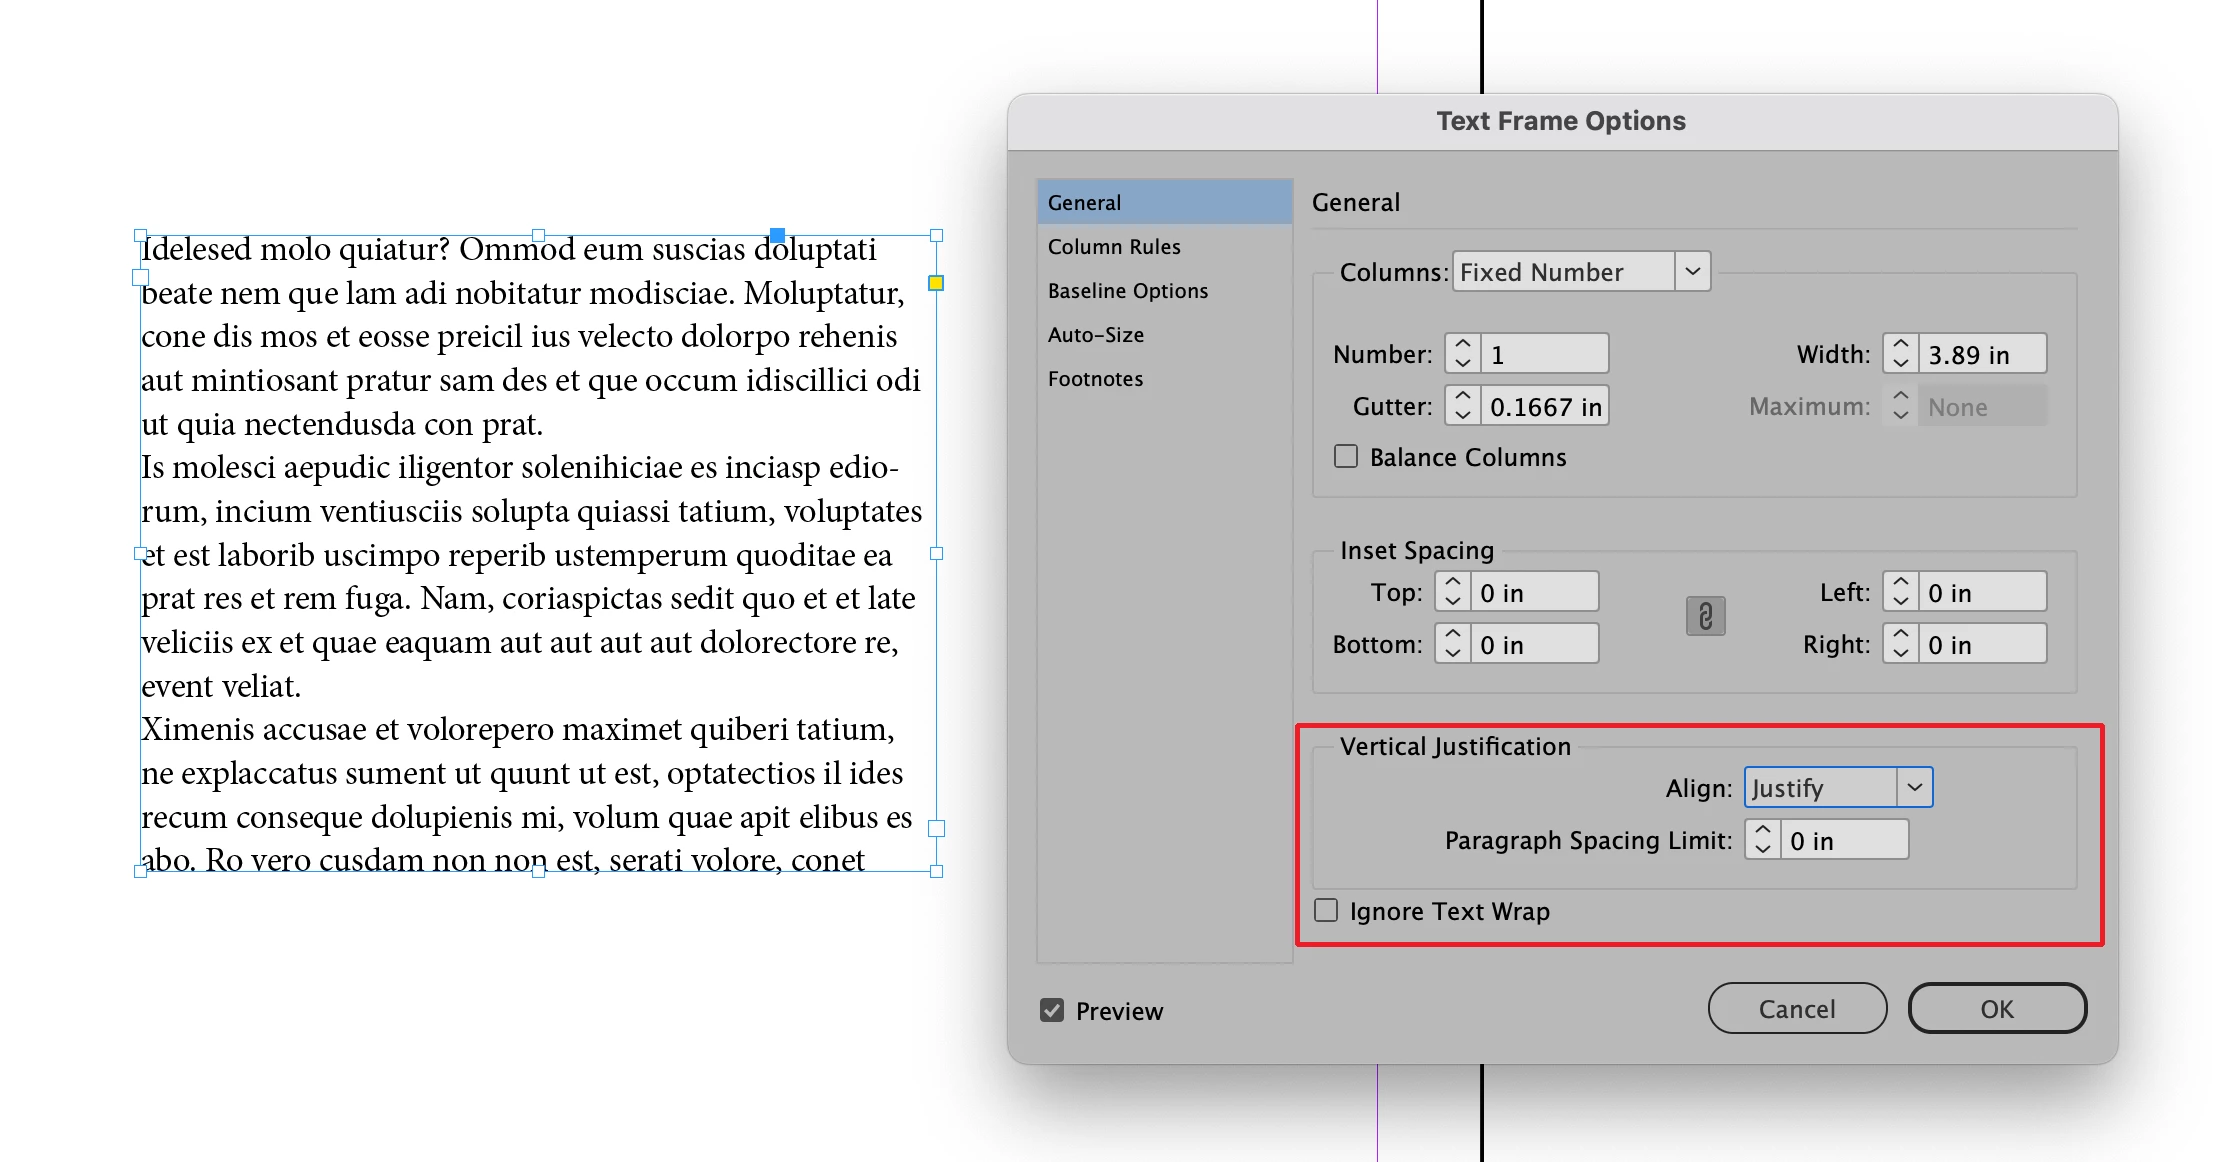
Task: Toggle the inset spacing chain link icon
Action: click(x=1705, y=616)
